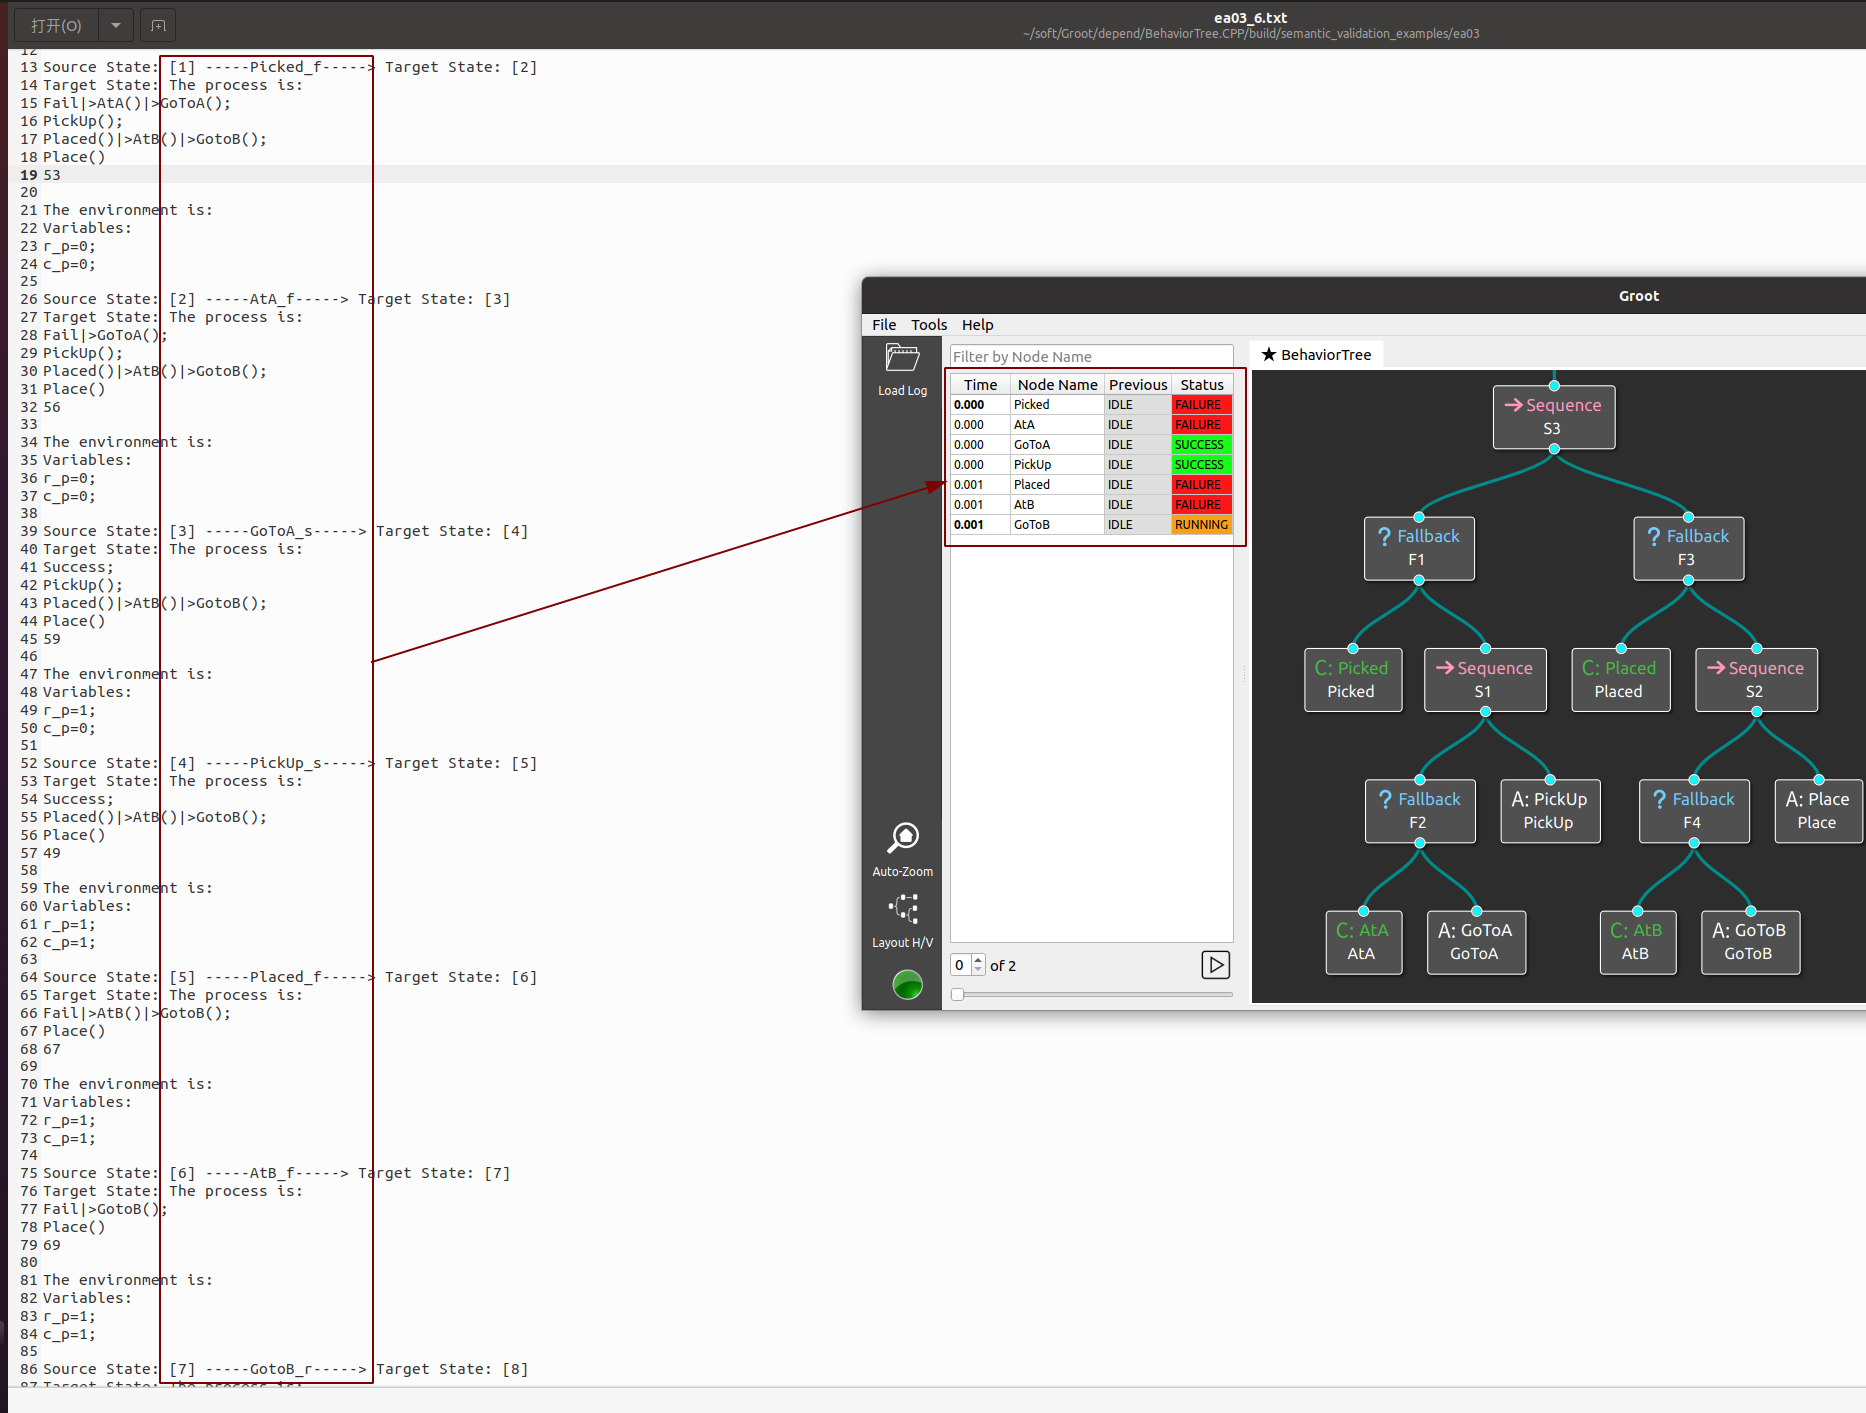Click the Load Log folder icon
This screenshot has height=1413, width=1866.
(902, 358)
